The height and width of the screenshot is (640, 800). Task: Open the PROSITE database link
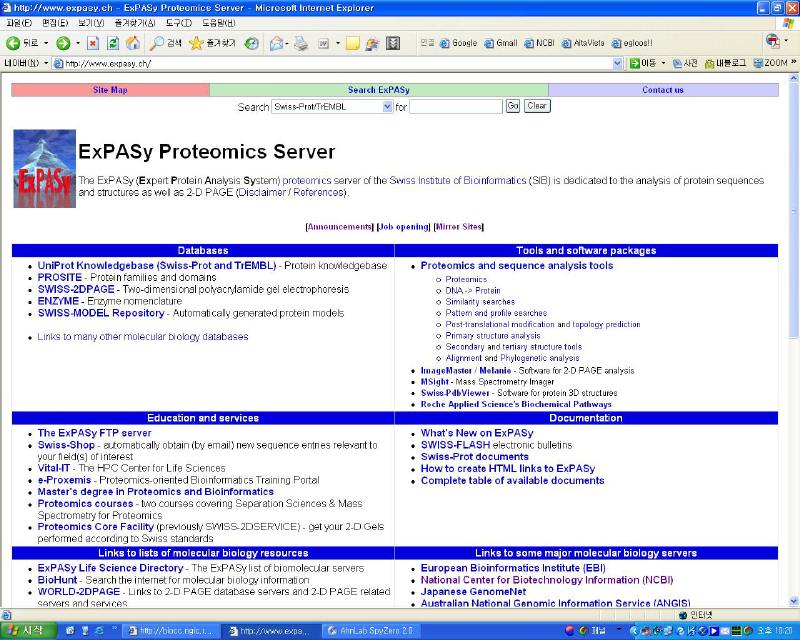pos(60,277)
